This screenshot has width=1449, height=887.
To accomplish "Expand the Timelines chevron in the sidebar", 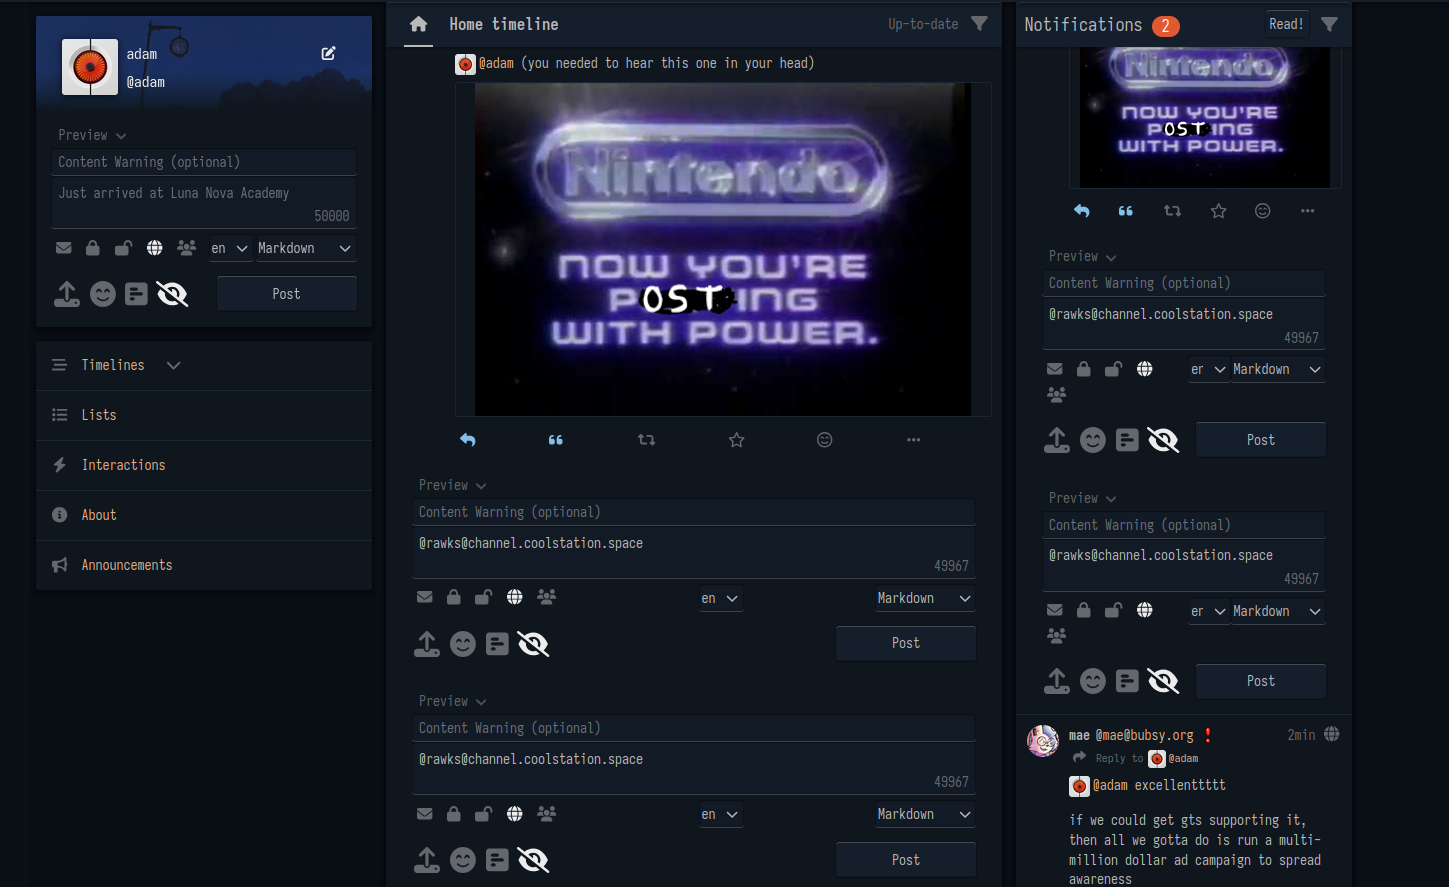I will click(x=173, y=365).
